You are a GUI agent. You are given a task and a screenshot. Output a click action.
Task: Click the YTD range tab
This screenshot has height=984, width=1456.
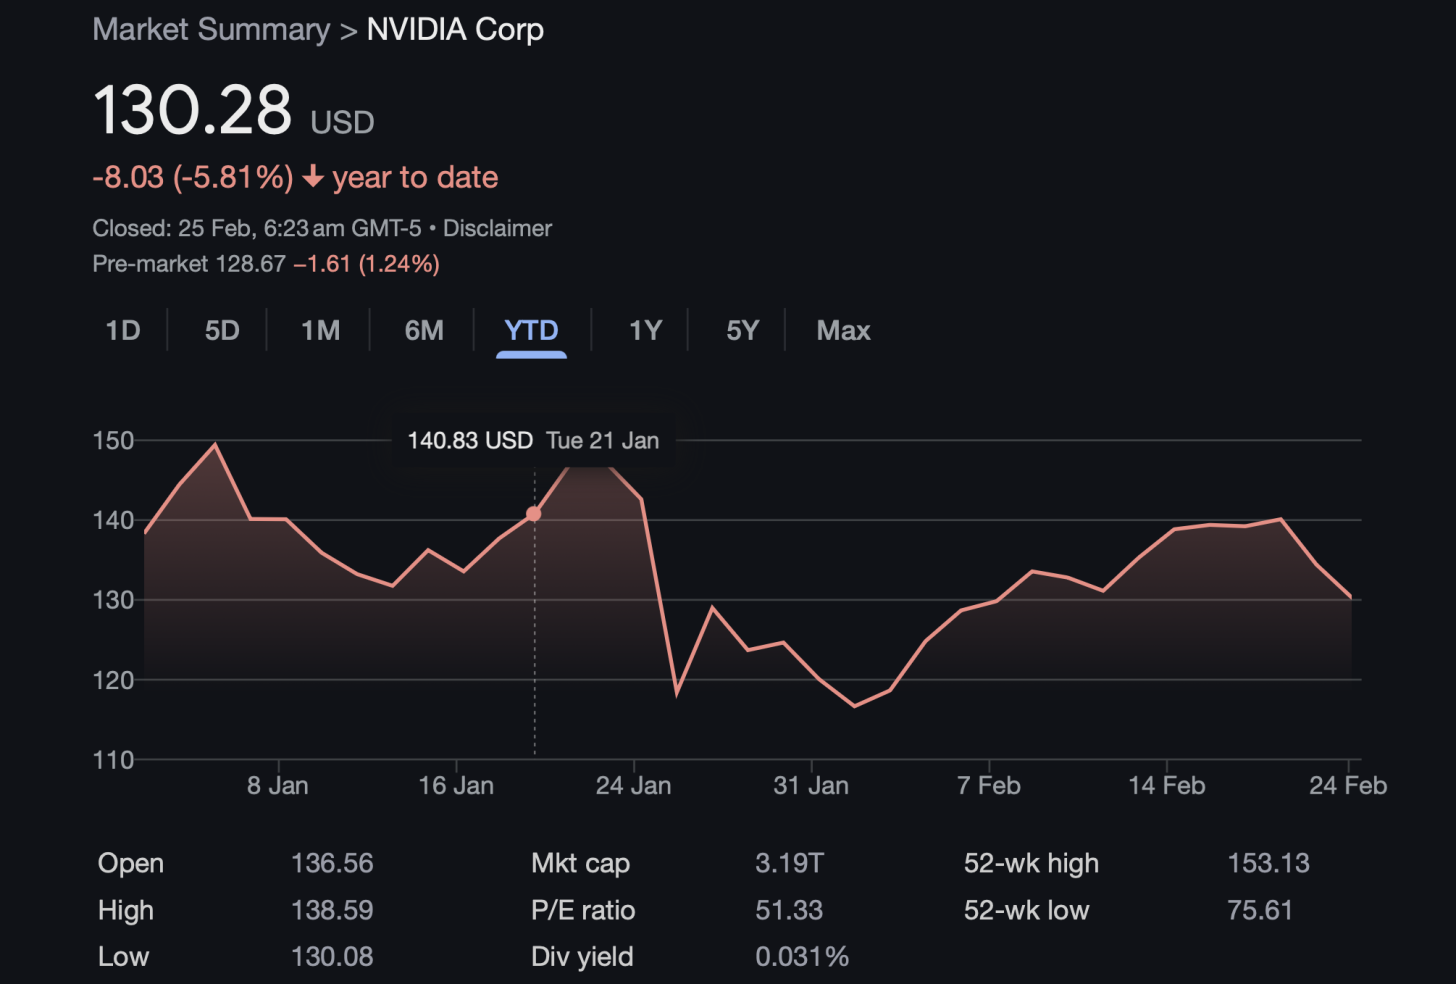click(x=531, y=331)
